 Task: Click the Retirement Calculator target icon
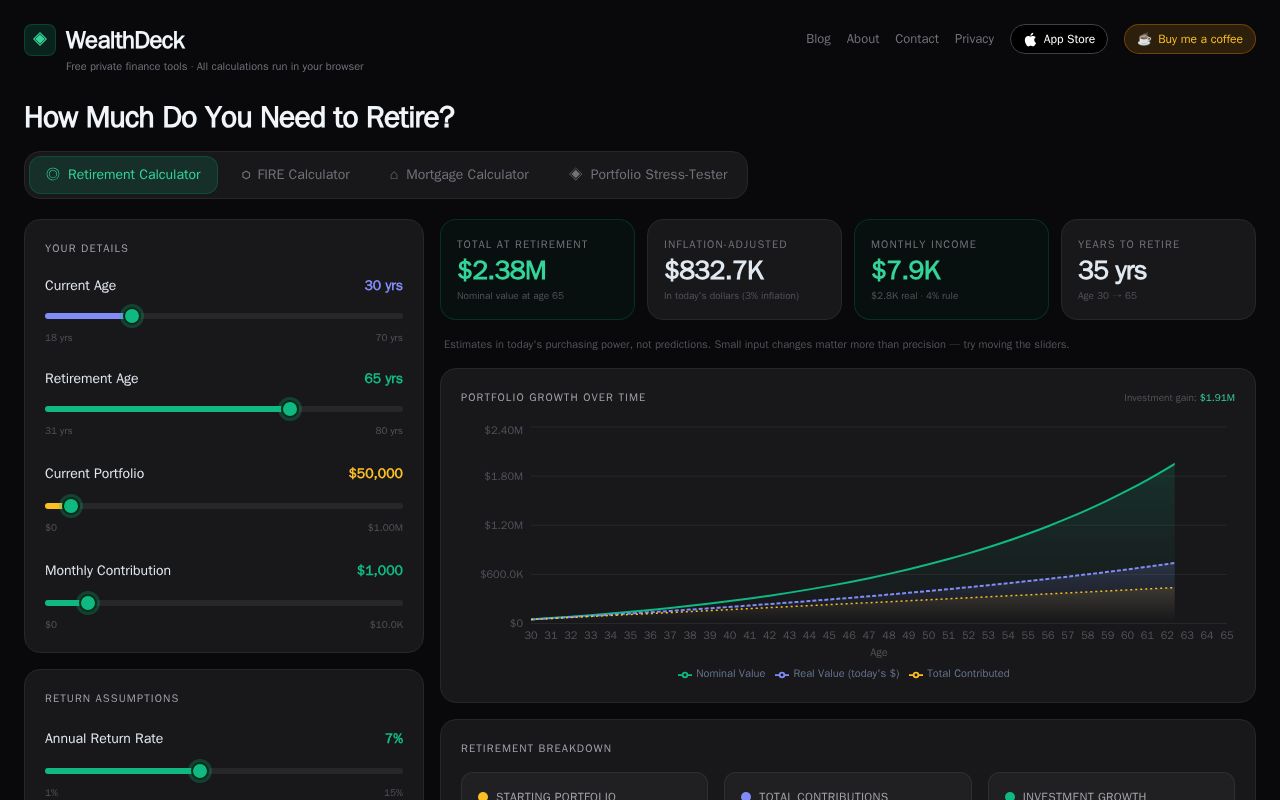coord(53,174)
